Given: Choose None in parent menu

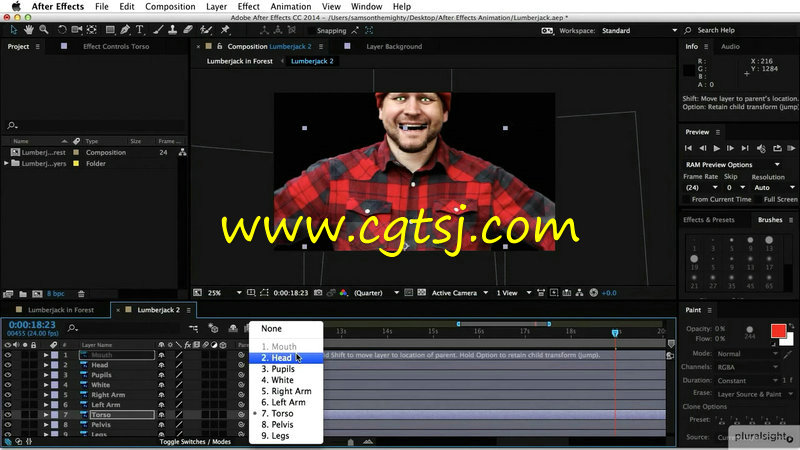Looking at the screenshot, I should click(286, 329).
